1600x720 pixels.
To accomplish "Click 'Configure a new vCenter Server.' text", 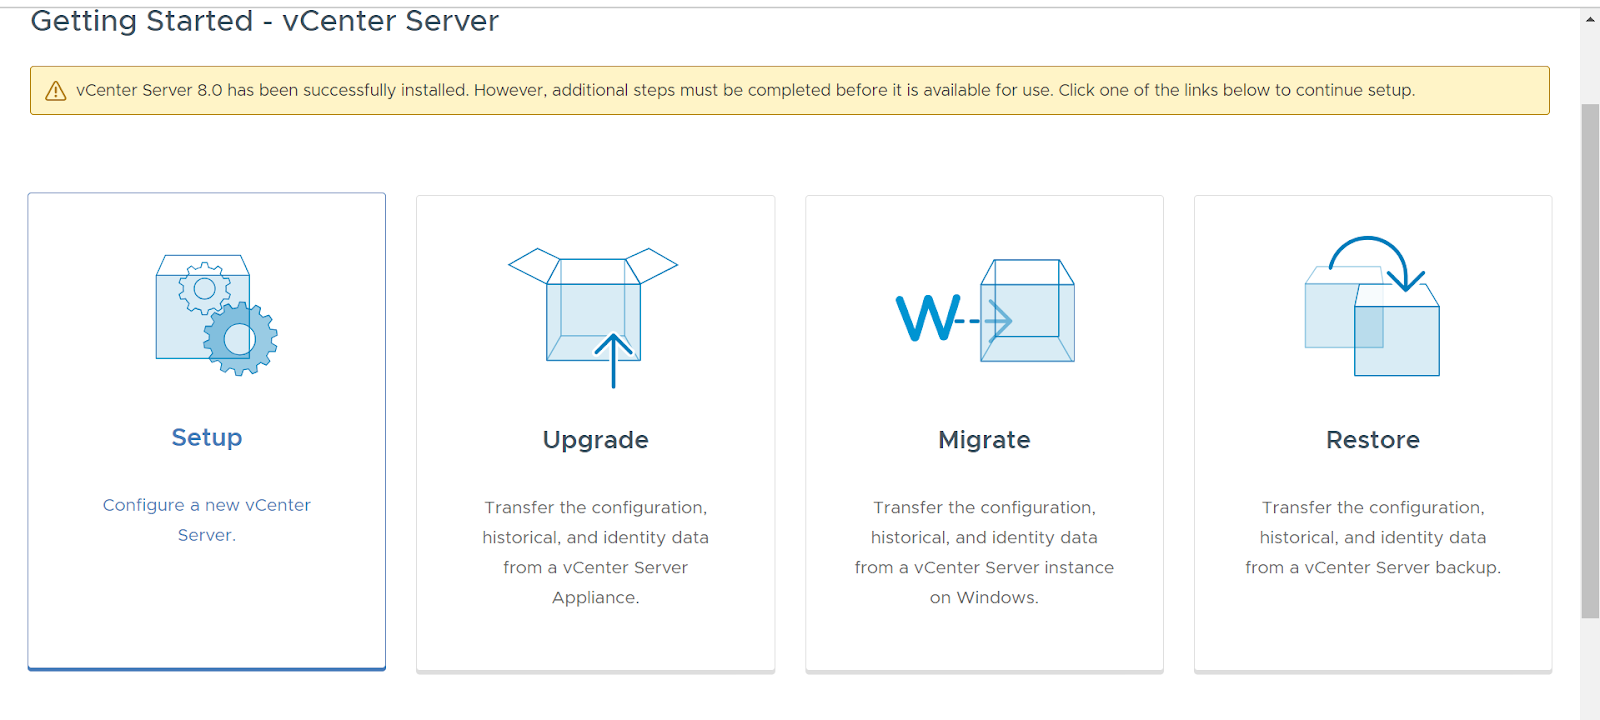I will click(x=207, y=520).
